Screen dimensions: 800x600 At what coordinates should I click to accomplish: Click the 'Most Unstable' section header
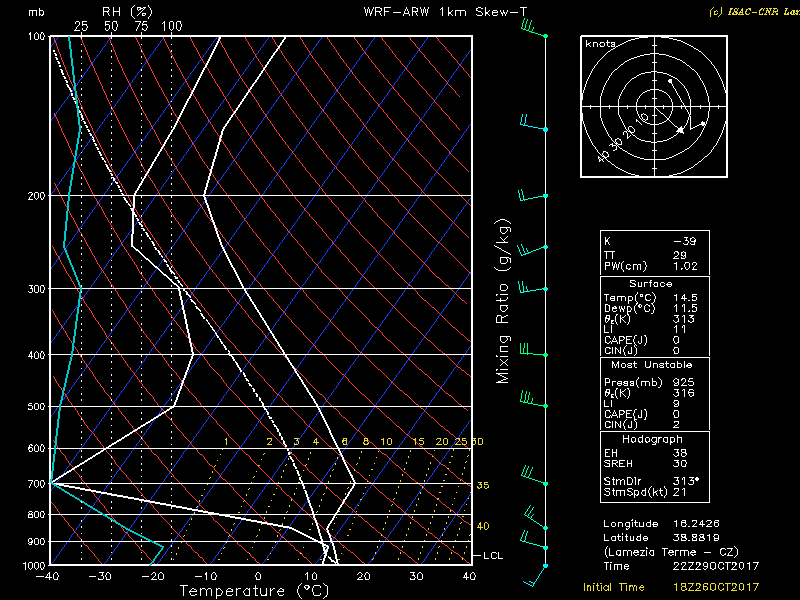pyautogui.click(x=652, y=365)
